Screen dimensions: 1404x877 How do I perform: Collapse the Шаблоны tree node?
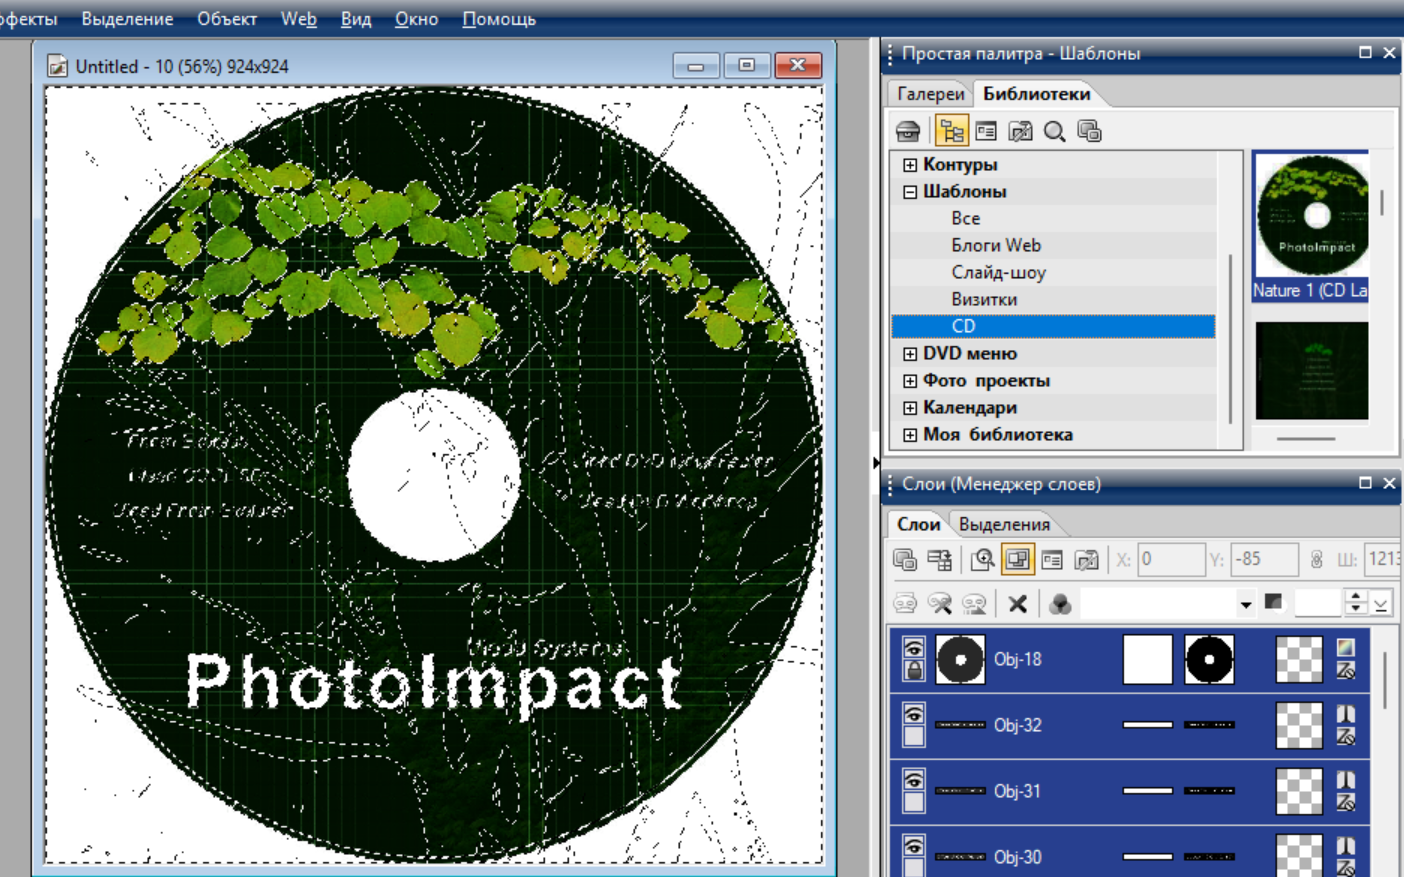[x=910, y=192]
